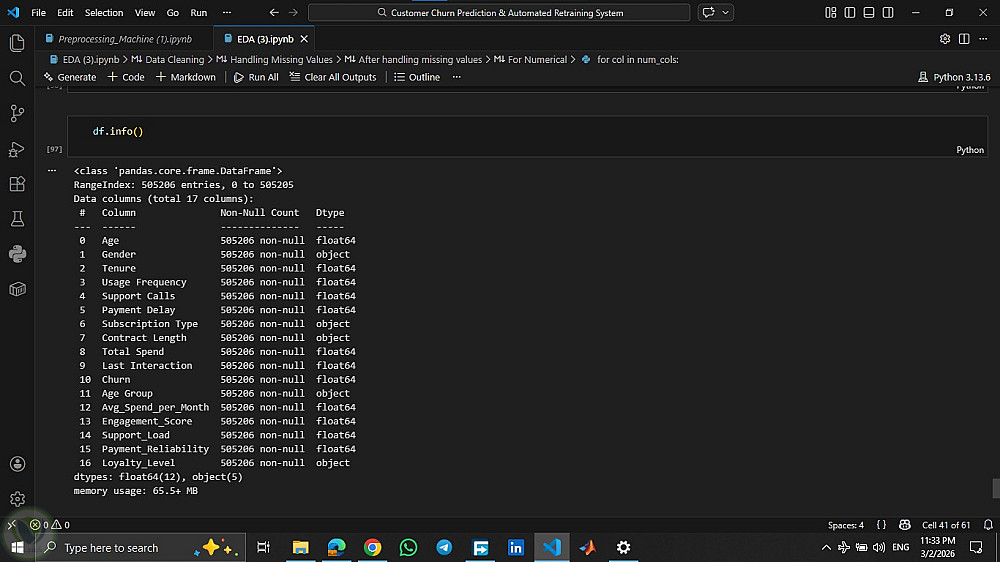This screenshot has height=562, width=1000.
Task: Toggle secondary side bar visibility
Action: 888,13
